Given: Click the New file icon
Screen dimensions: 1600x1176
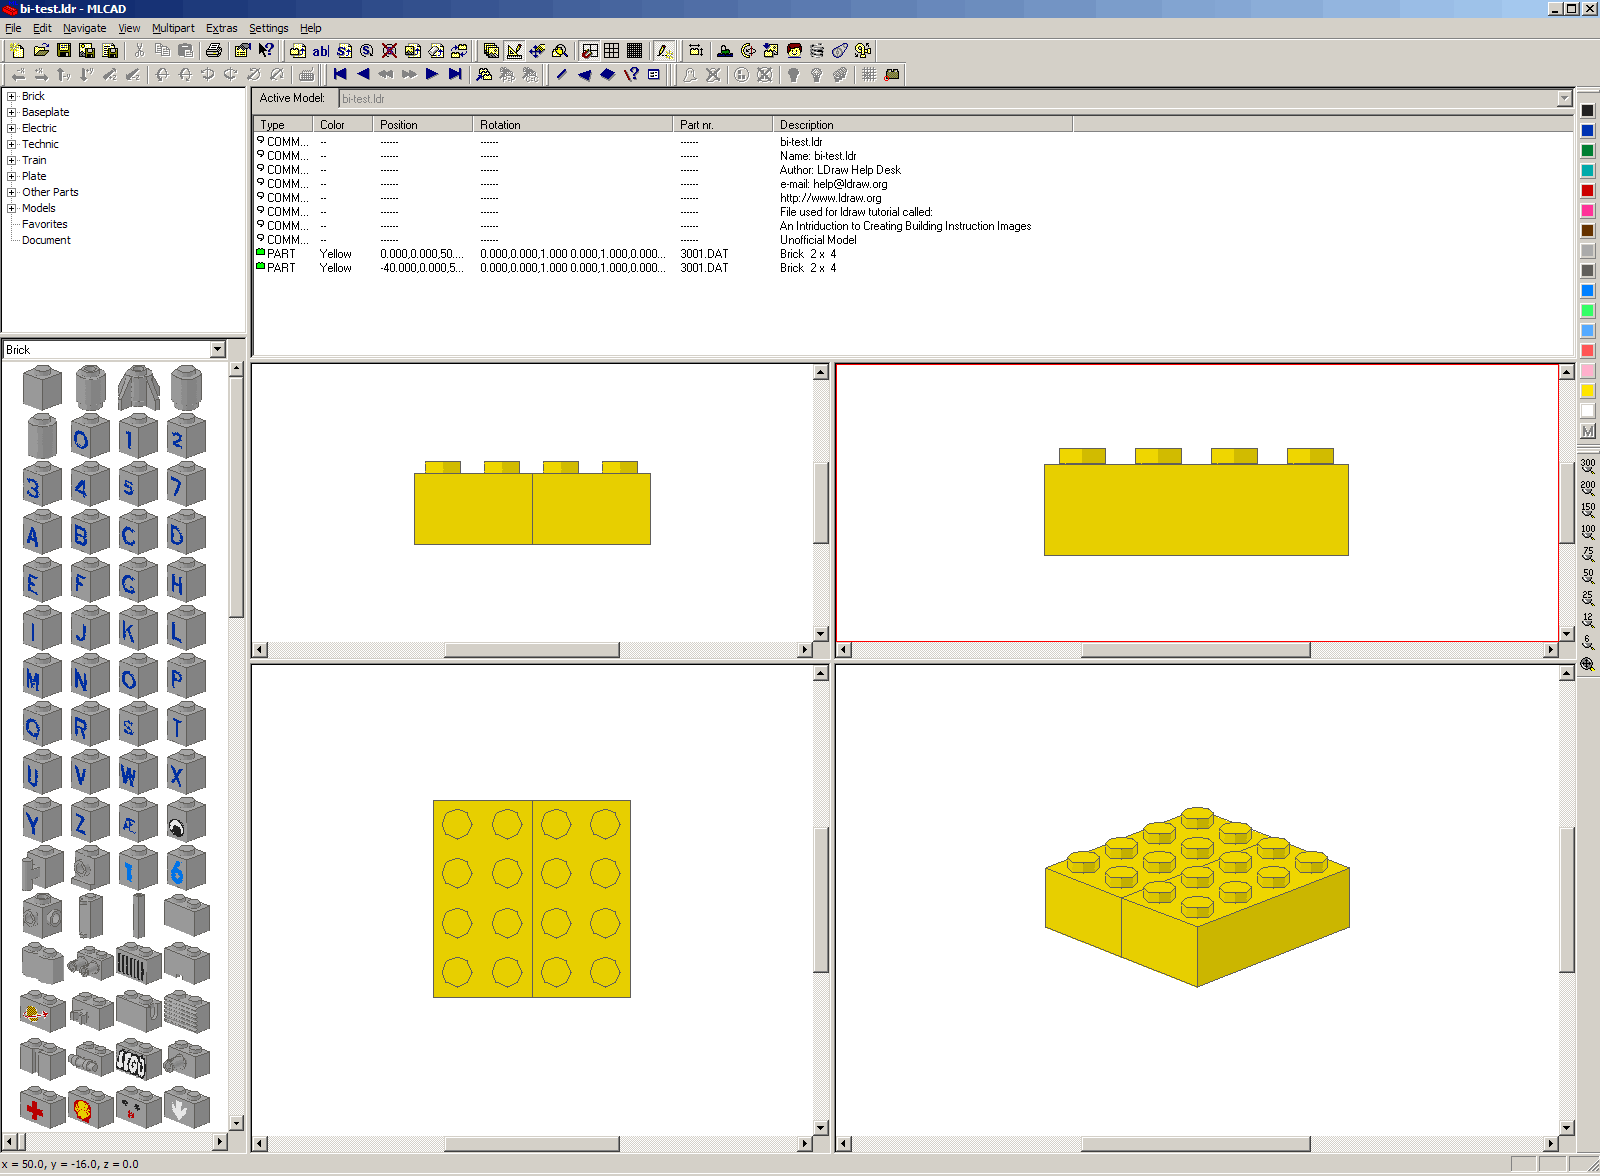Looking at the screenshot, I should coord(17,50).
